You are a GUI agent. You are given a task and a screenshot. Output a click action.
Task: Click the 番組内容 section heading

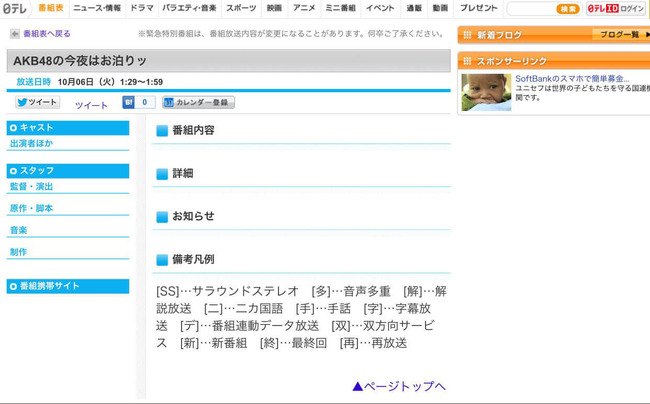pyautogui.click(x=193, y=130)
